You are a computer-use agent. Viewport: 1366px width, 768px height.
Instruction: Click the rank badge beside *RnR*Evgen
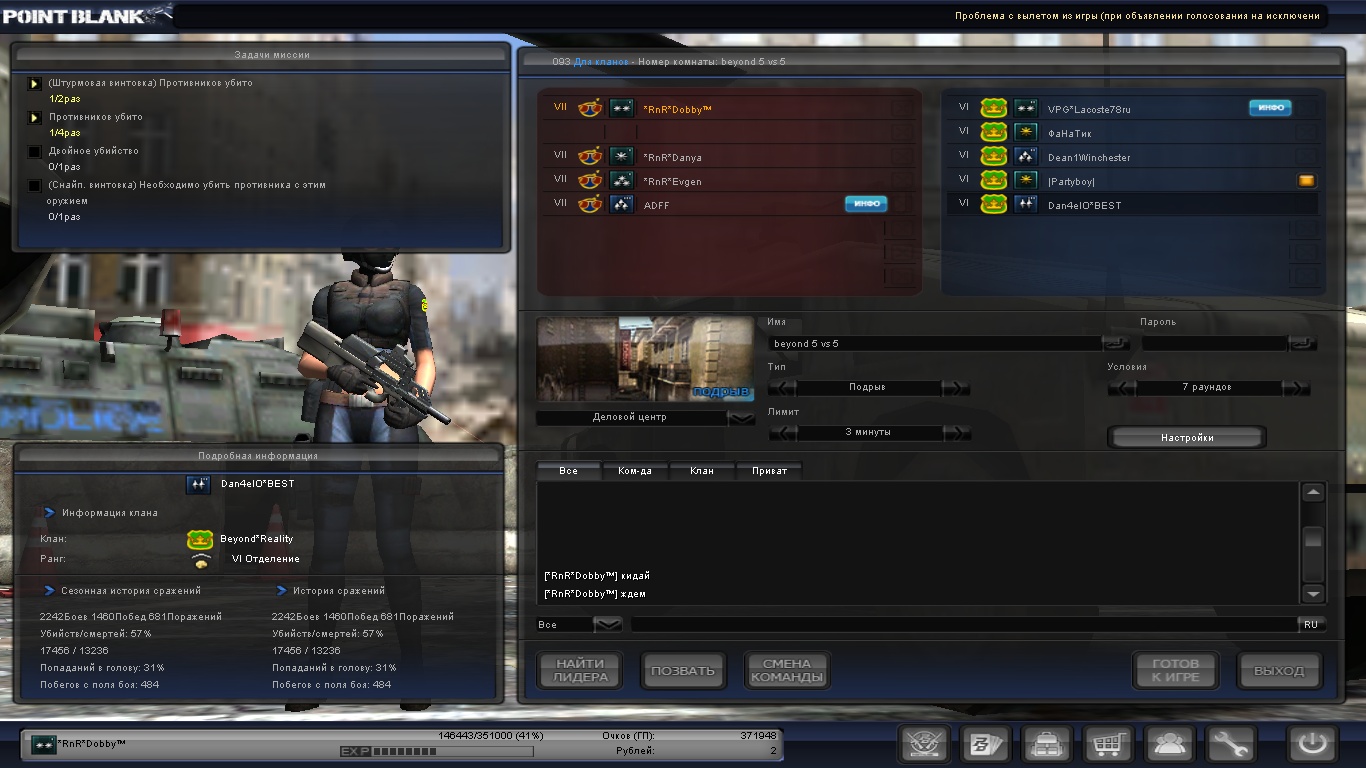pos(622,180)
